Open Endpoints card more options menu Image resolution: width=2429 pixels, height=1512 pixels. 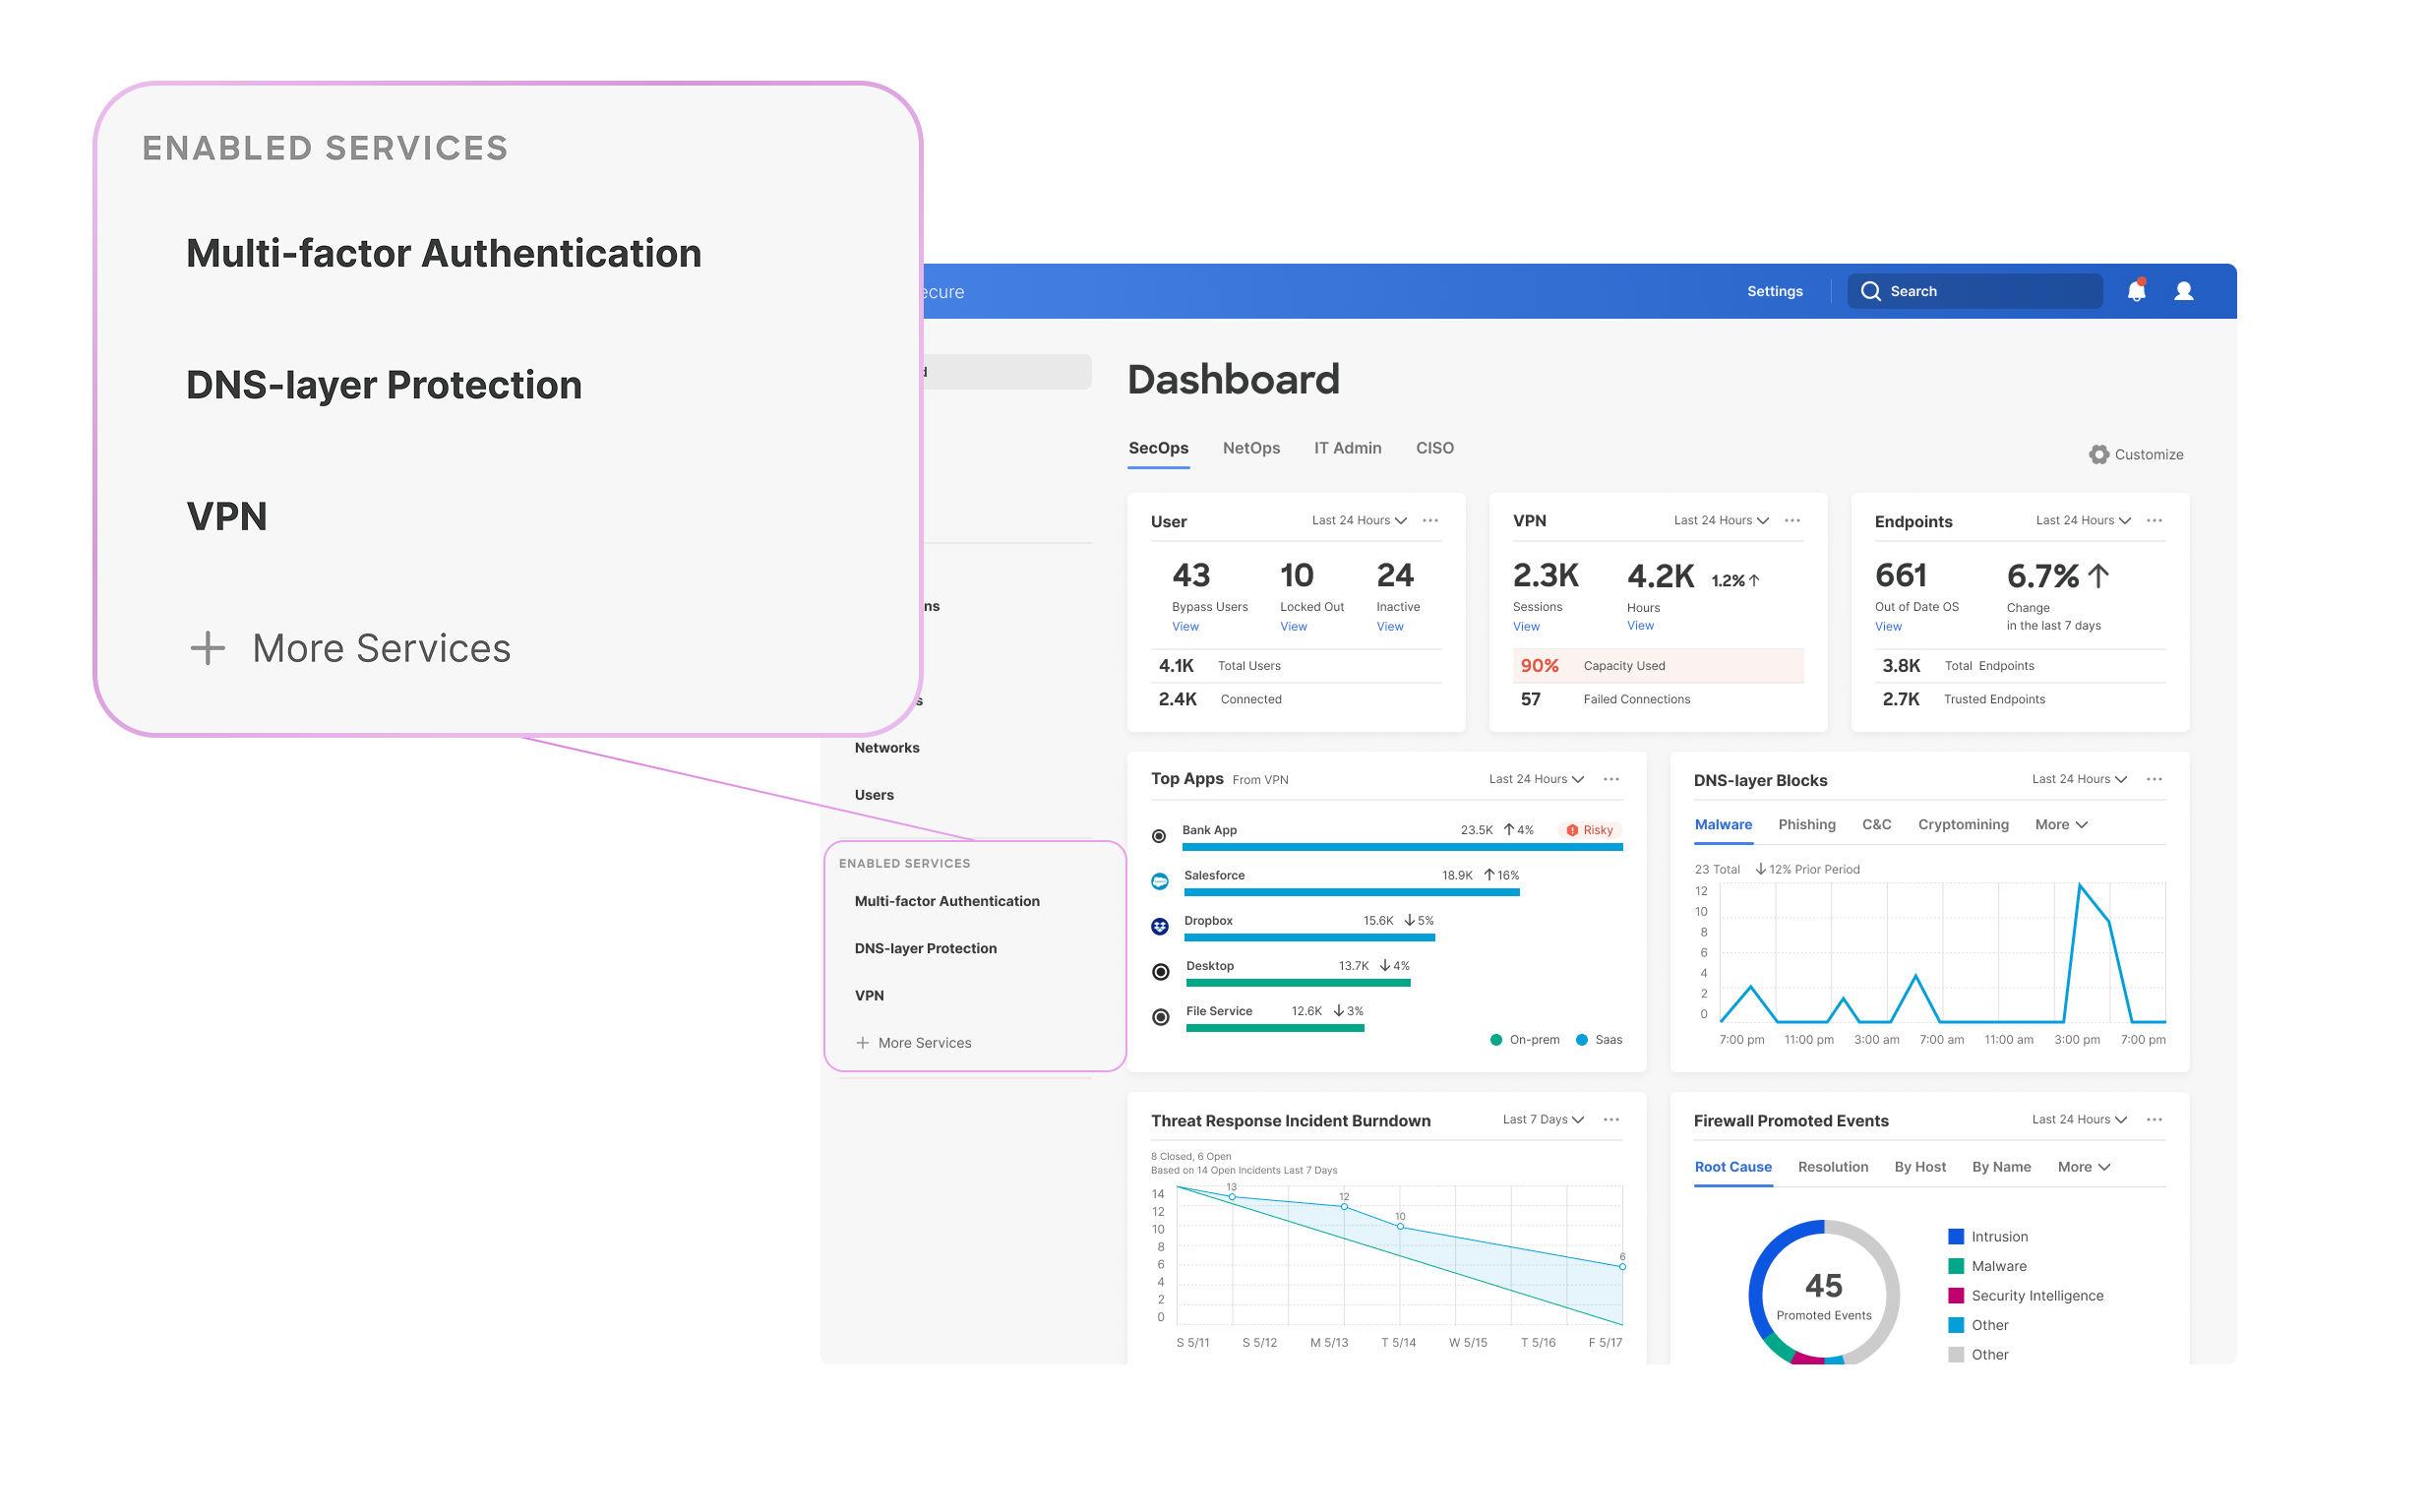click(x=2155, y=521)
